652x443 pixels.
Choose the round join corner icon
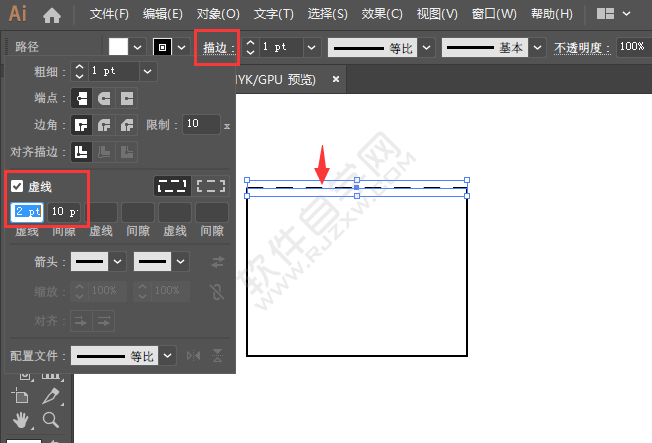coord(104,125)
